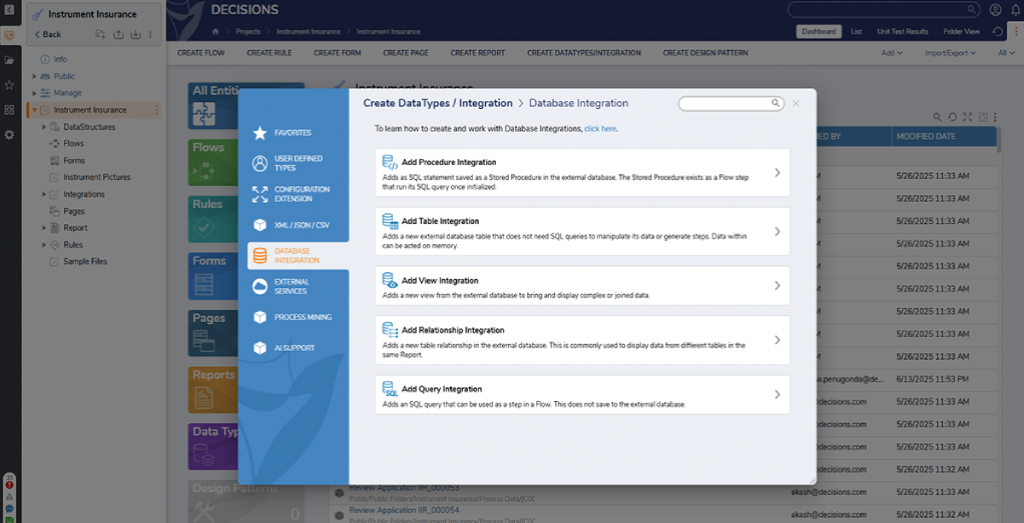Click the top global search field
The height and width of the screenshot is (523, 1024).
(x=884, y=10)
